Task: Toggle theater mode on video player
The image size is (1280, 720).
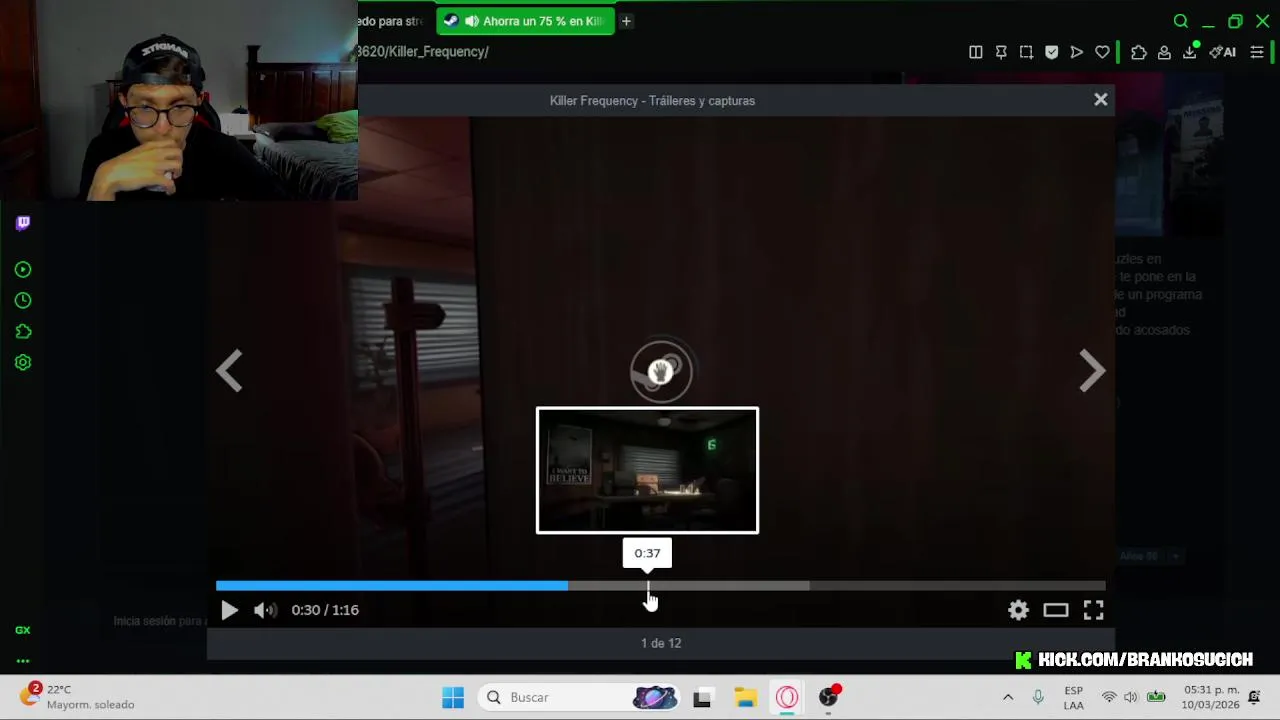Action: 1056,610
